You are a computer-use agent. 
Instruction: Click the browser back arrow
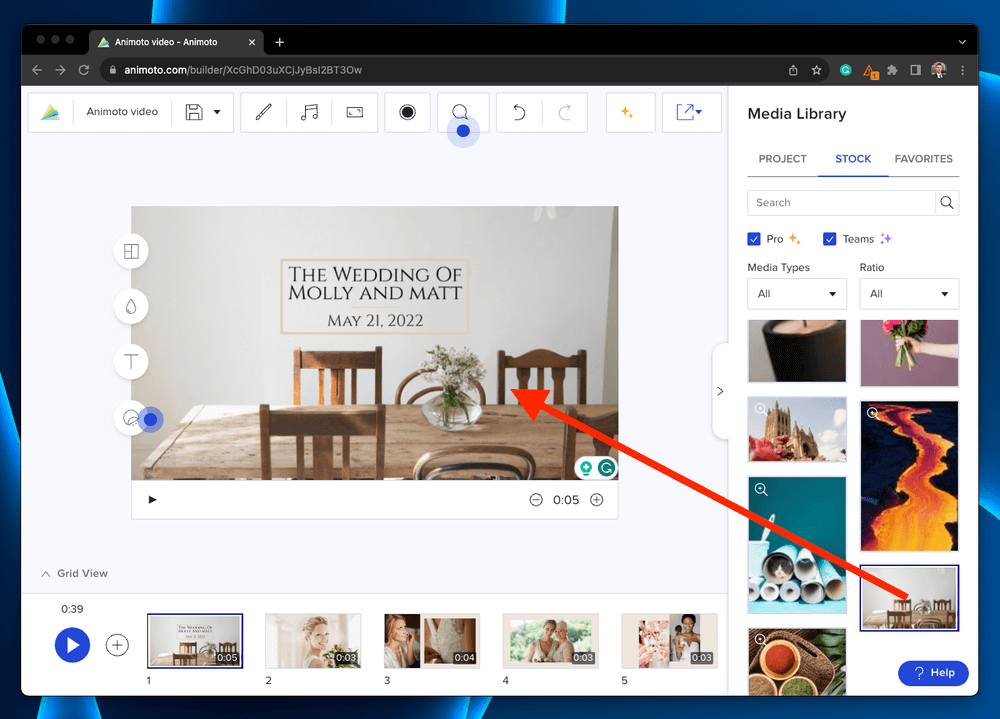click(37, 70)
